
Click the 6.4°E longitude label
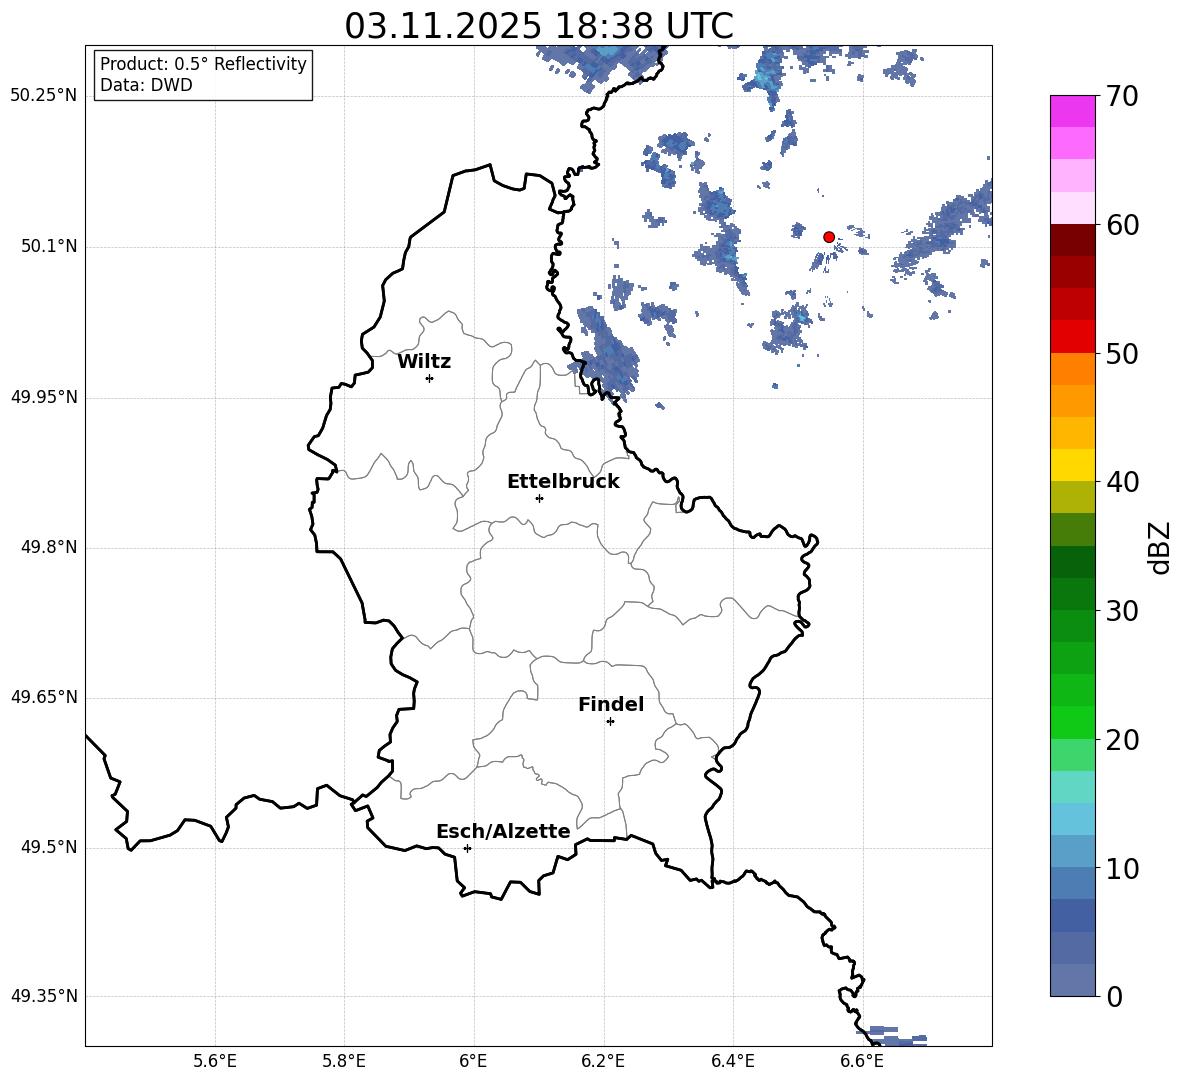pos(732,1061)
